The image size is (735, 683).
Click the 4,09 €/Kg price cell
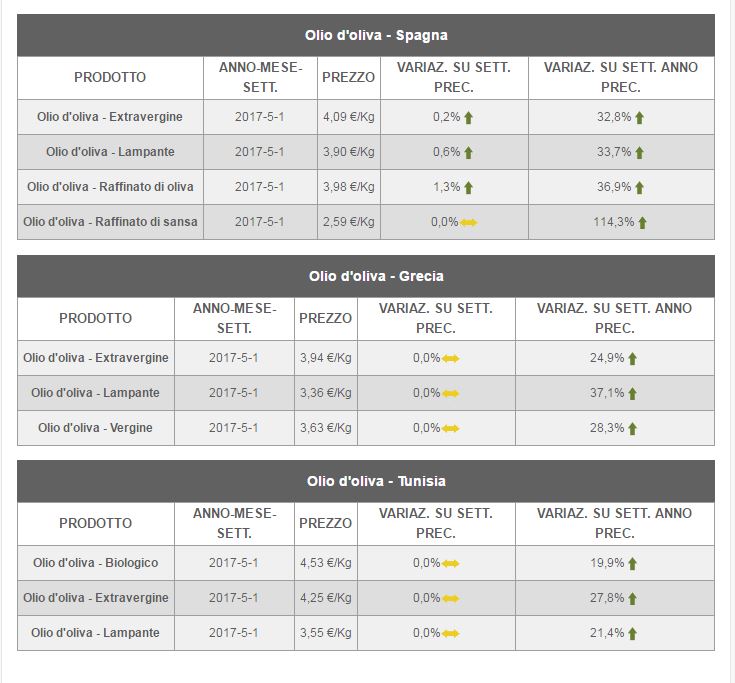click(349, 117)
